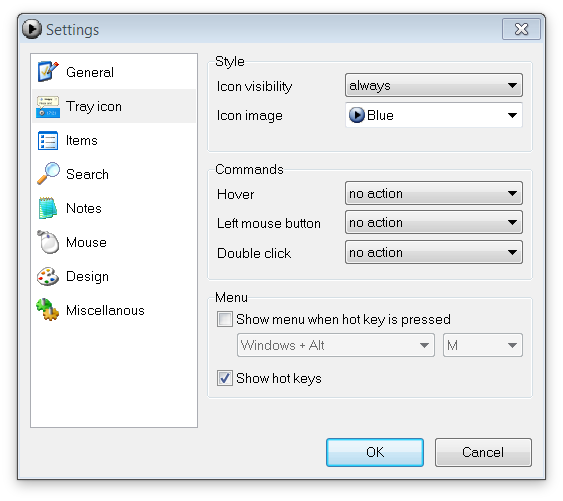This screenshot has width=563, height=501.
Task: Open the Design category label
Action: pos(87,277)
